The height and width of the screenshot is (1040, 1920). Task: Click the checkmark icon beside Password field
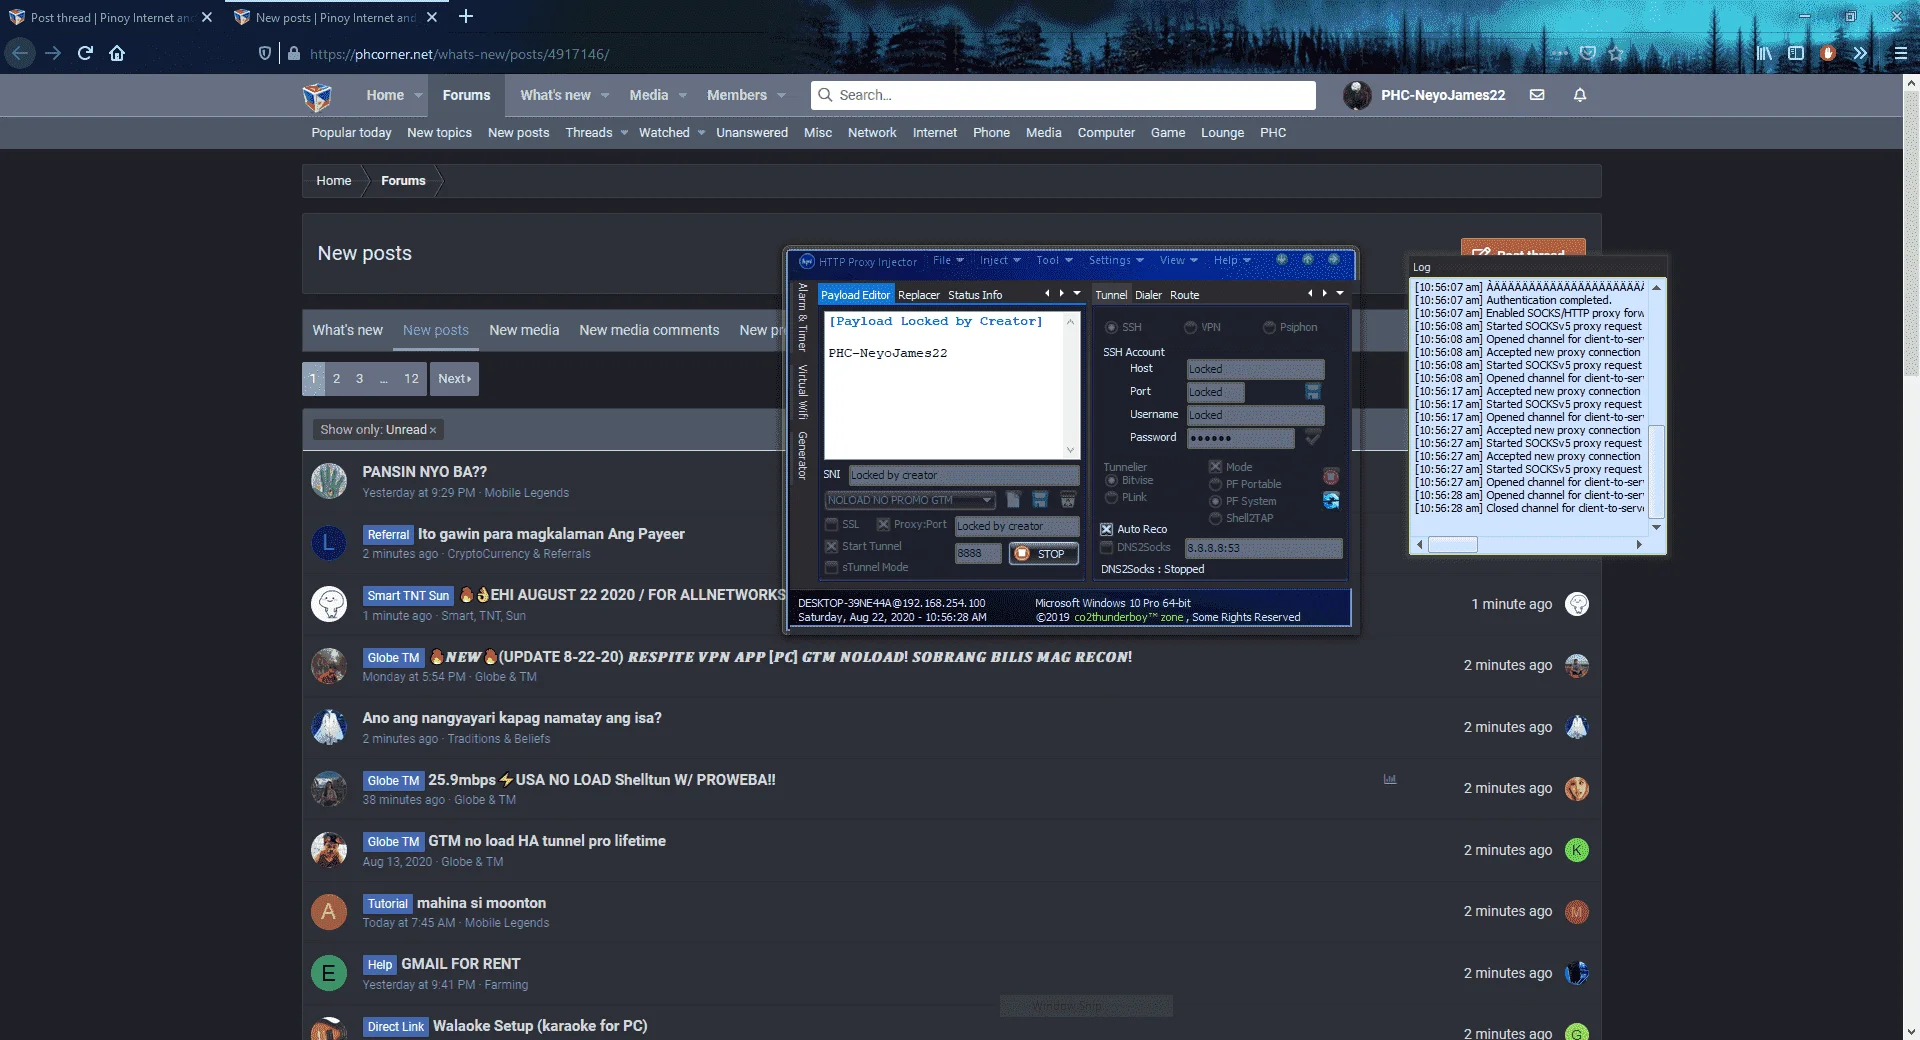1313,437
